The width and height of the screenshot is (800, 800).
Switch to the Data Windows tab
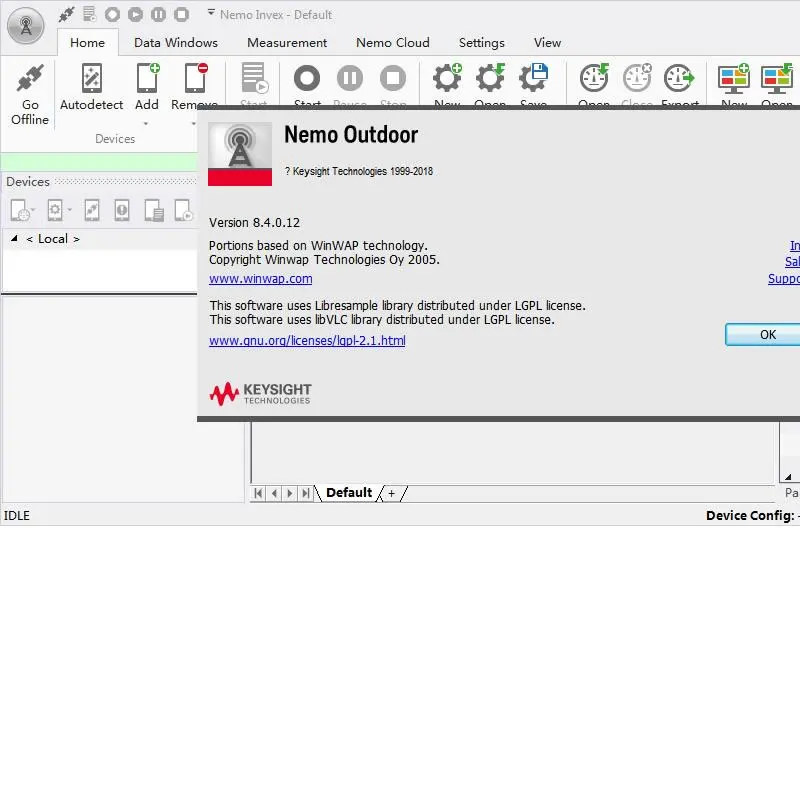(176, 42)
